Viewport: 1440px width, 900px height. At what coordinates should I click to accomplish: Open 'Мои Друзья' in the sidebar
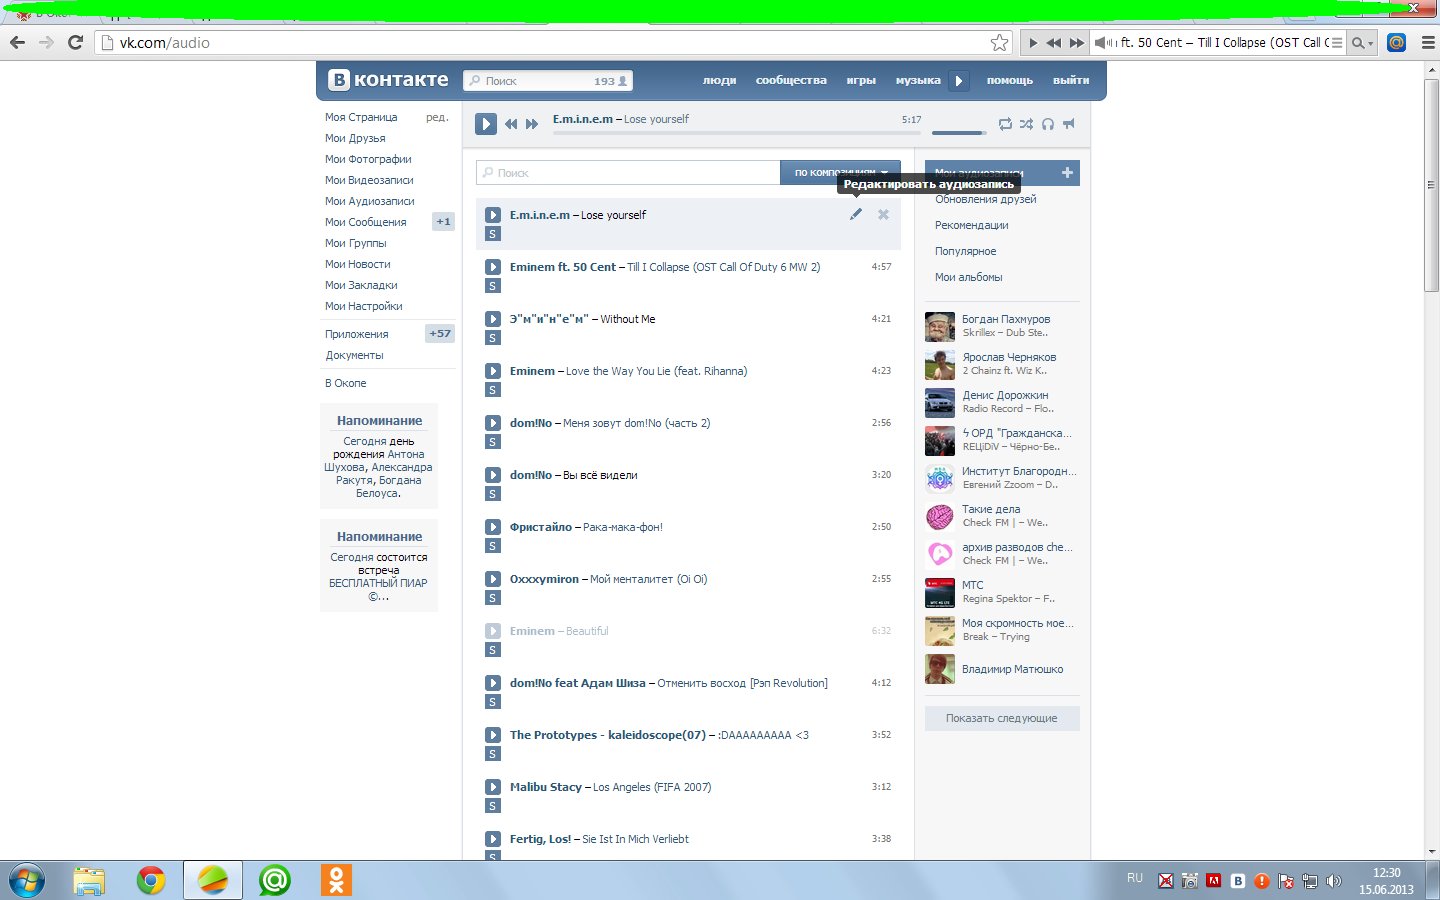355,138
